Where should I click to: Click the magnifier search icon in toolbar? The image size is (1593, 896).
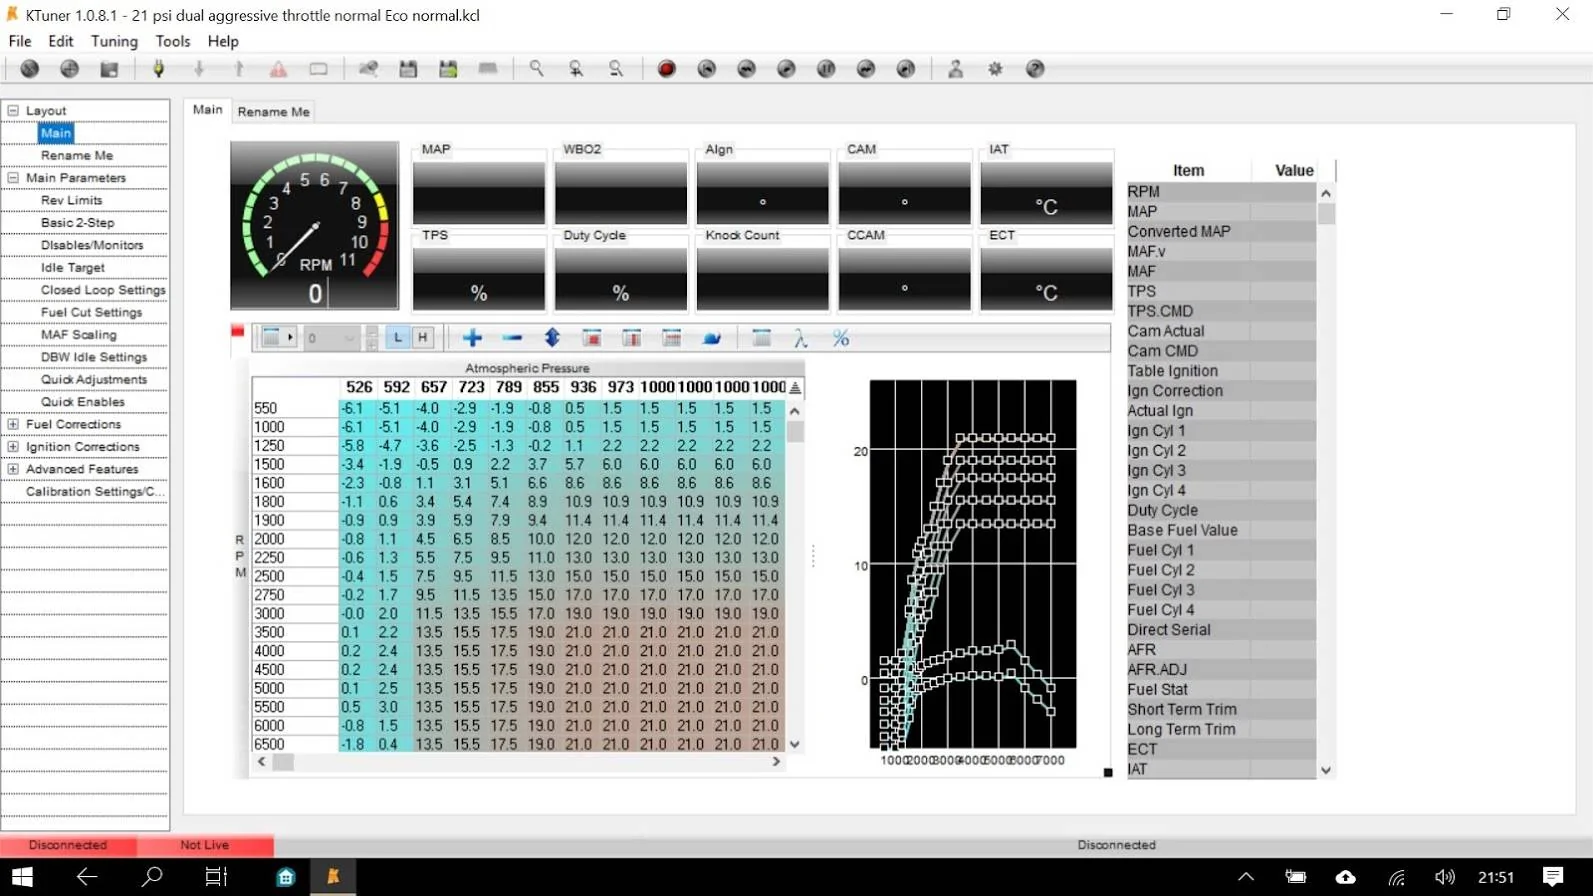pos(537,69)
